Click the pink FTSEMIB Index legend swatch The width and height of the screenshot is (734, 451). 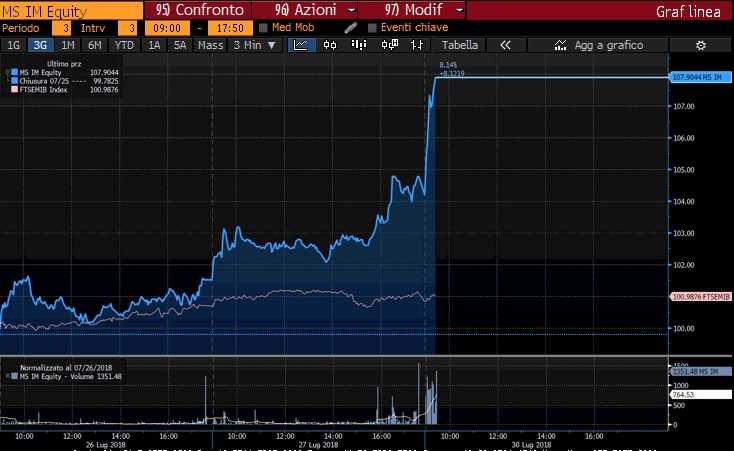click(x=11, y=87)
